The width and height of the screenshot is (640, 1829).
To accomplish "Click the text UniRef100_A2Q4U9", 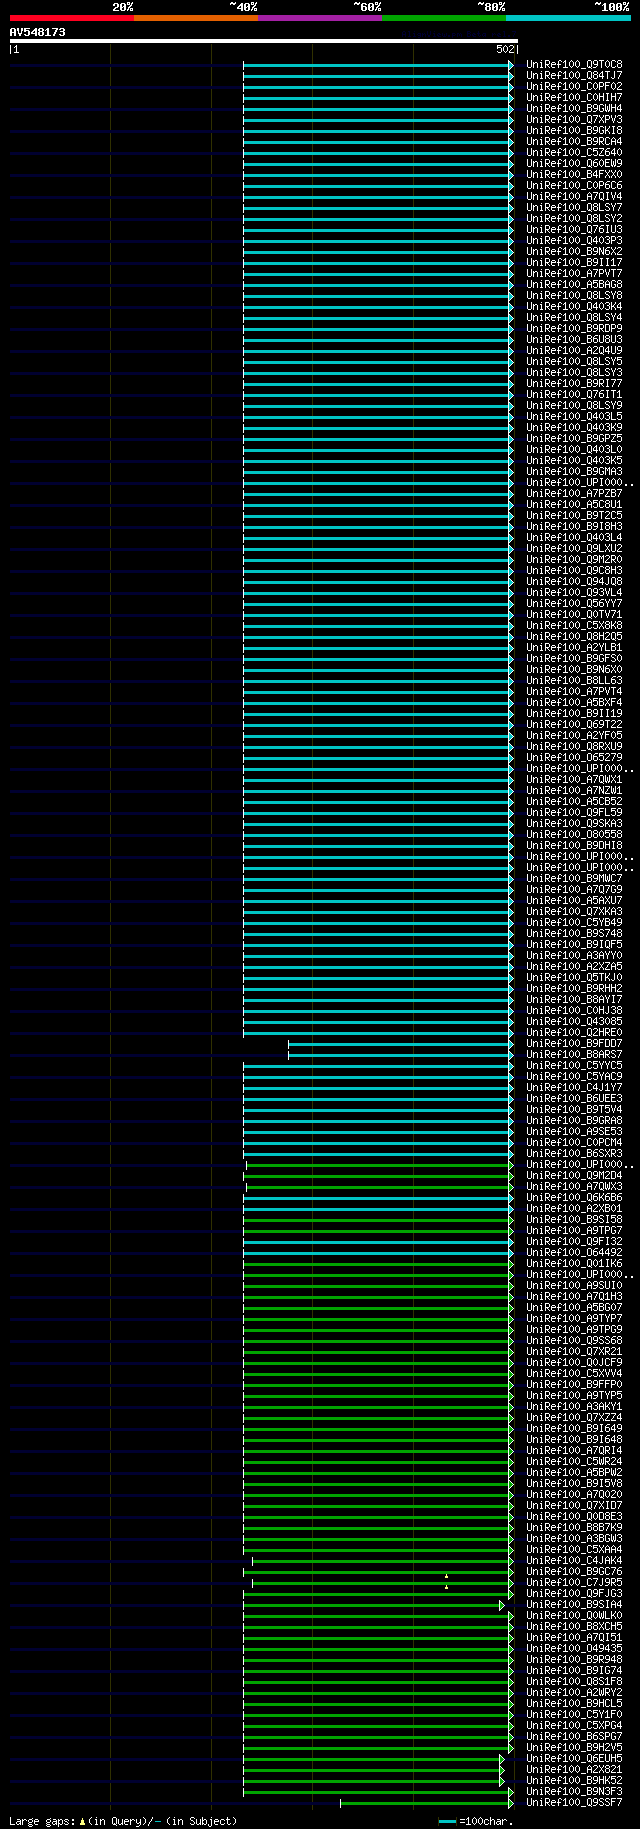I will [574, 351].
